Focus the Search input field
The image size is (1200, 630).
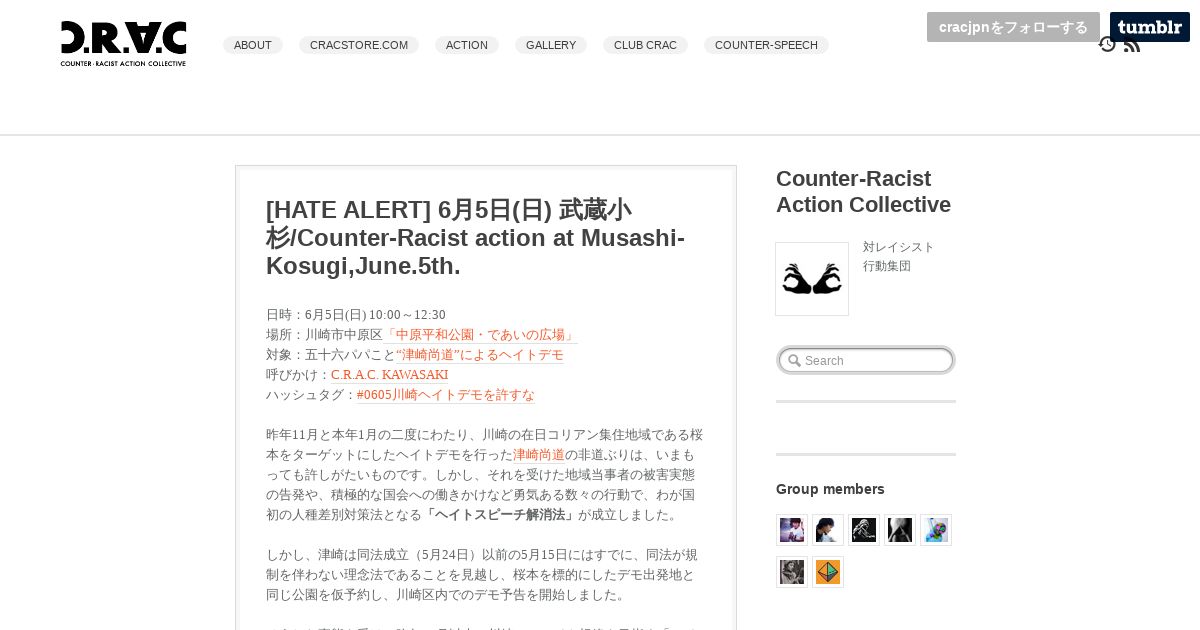(866, 360)
